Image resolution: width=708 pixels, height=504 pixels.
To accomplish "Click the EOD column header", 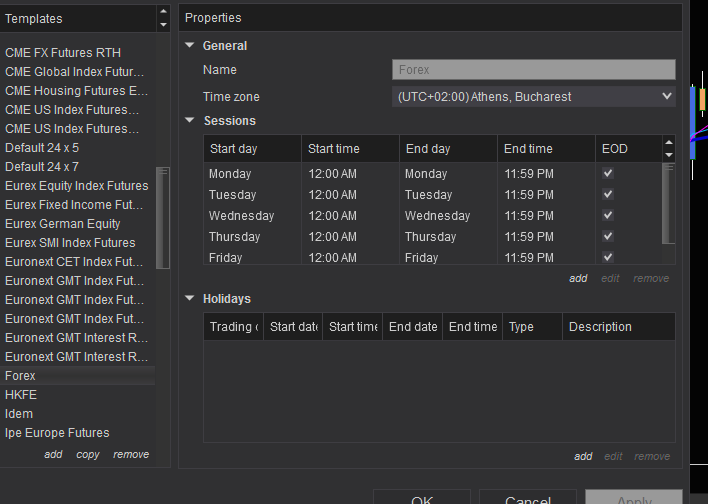I will tap(629, 149).
